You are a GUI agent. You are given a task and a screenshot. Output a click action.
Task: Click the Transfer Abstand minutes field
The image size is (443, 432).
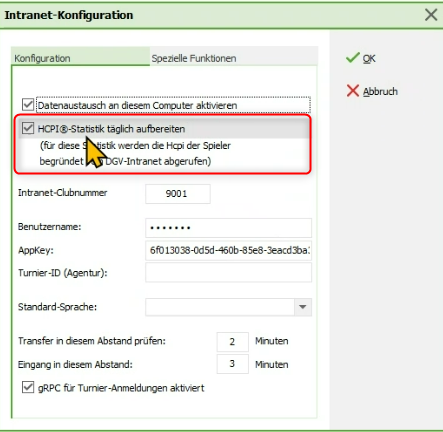click(x=232, y=342)
